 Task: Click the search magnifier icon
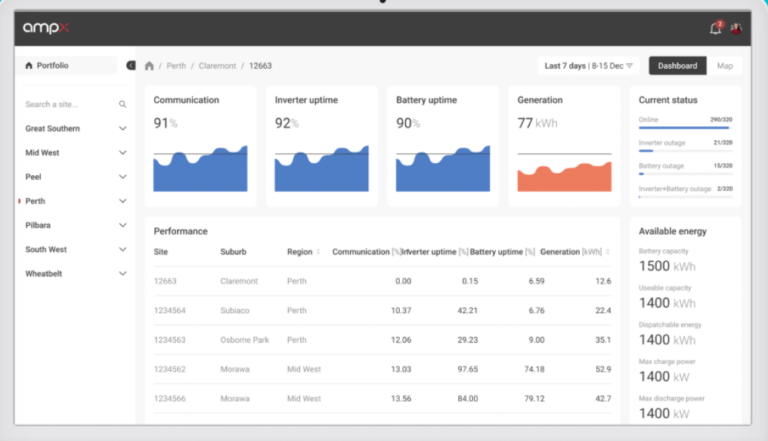pos(123,104)
